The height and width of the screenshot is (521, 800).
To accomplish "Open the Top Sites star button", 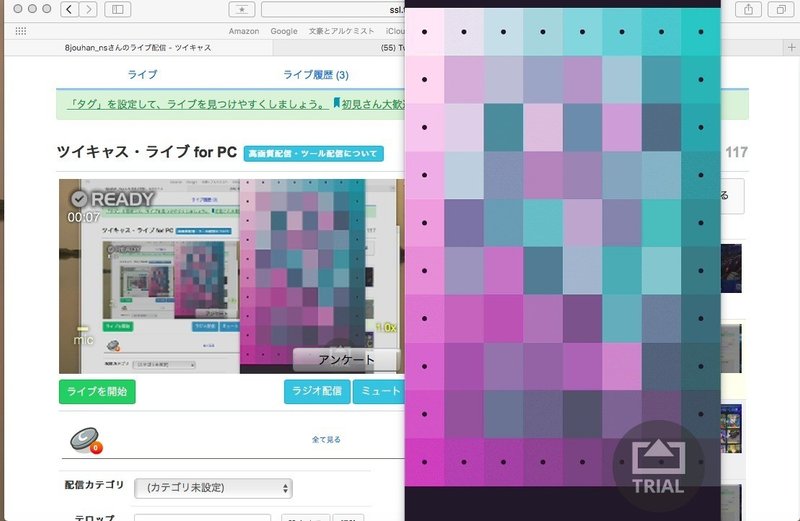I will (242, 9).
